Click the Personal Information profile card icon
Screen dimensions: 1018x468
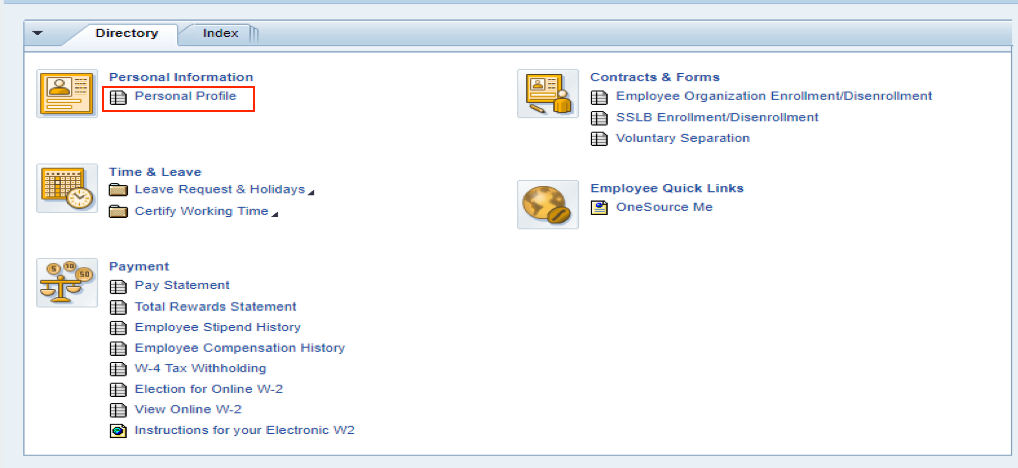[67, 94]
